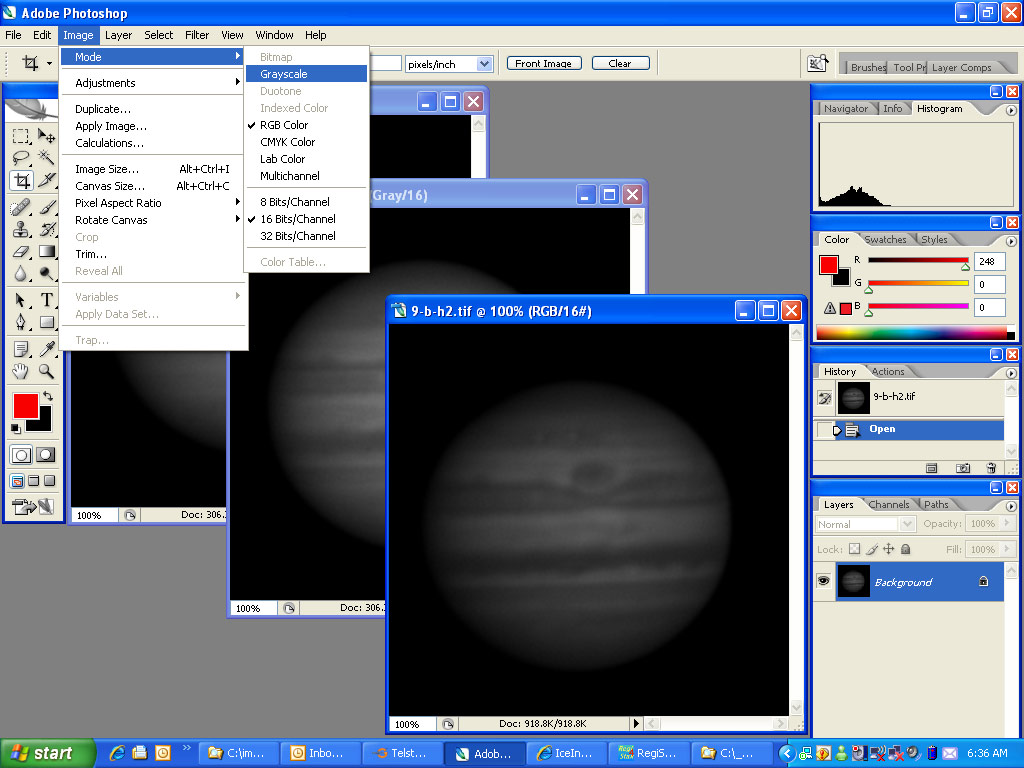Click the foreground red color swatch in toolbox
Image resolution: width=1024 pixels, height=768 pixels.
[x=25, y=406]
